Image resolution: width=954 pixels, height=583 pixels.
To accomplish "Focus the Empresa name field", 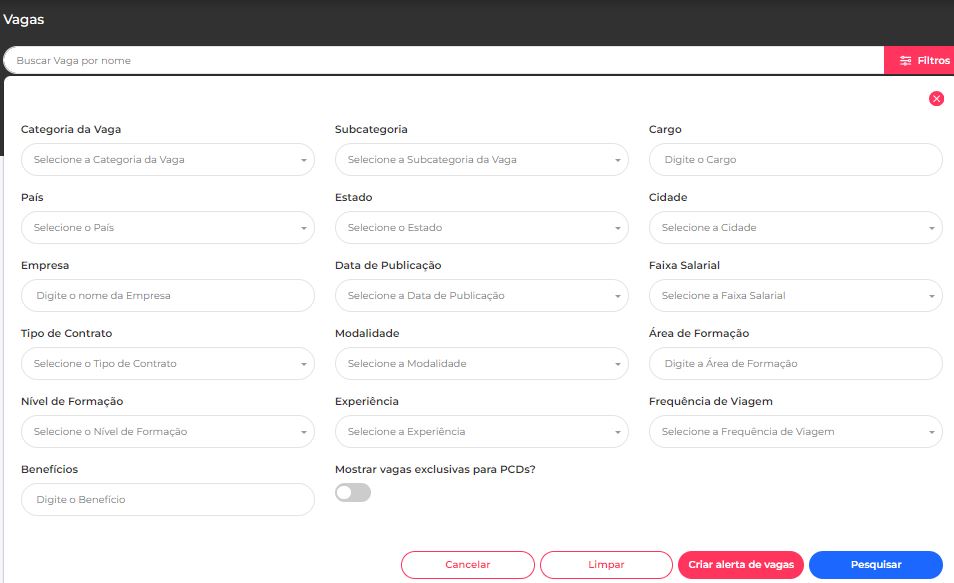I will [167, 296].
